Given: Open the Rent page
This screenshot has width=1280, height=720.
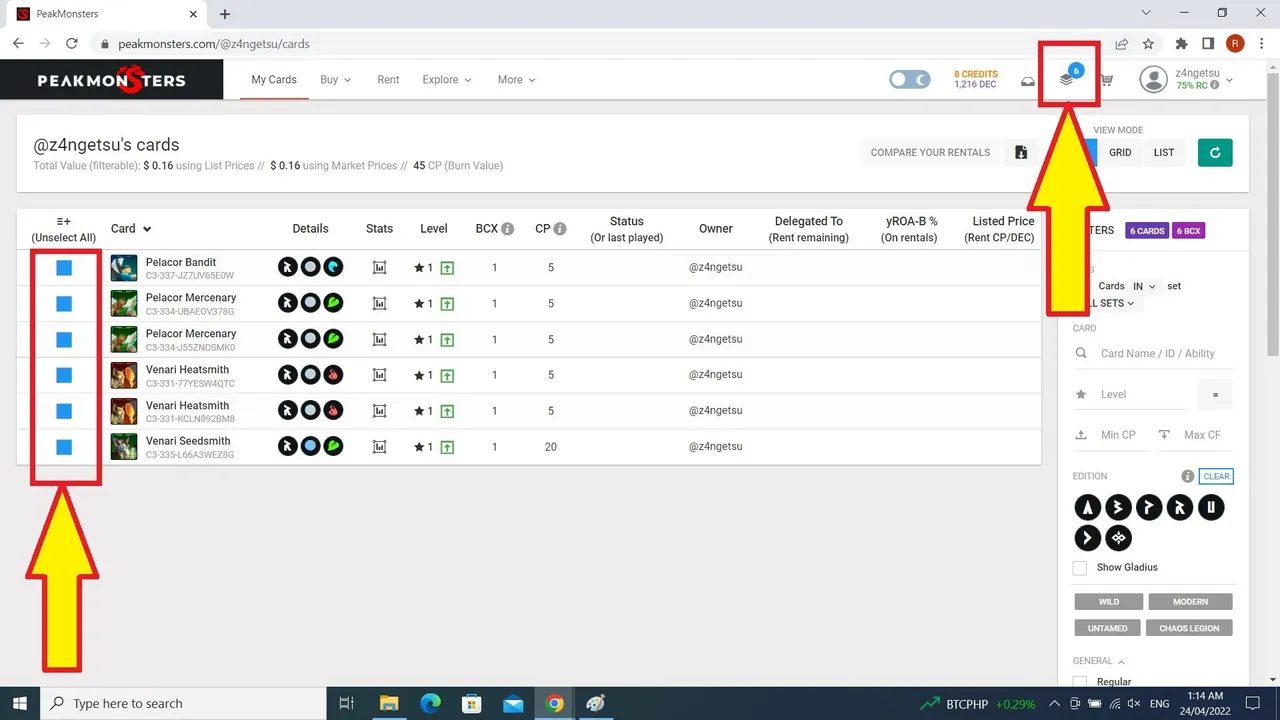Looking at the screenshot, I should [388, 80].
